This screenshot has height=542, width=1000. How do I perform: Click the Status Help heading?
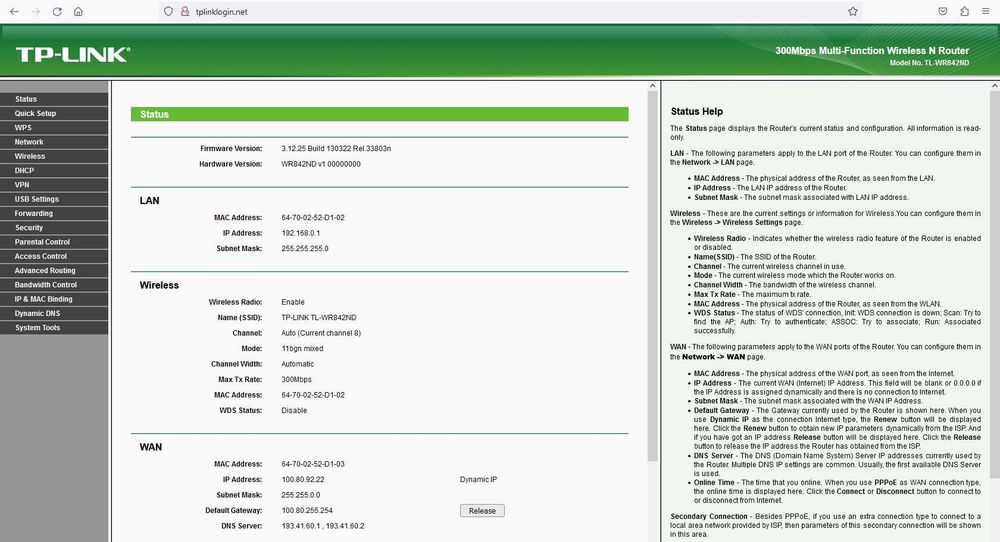[x=696, y=111]
